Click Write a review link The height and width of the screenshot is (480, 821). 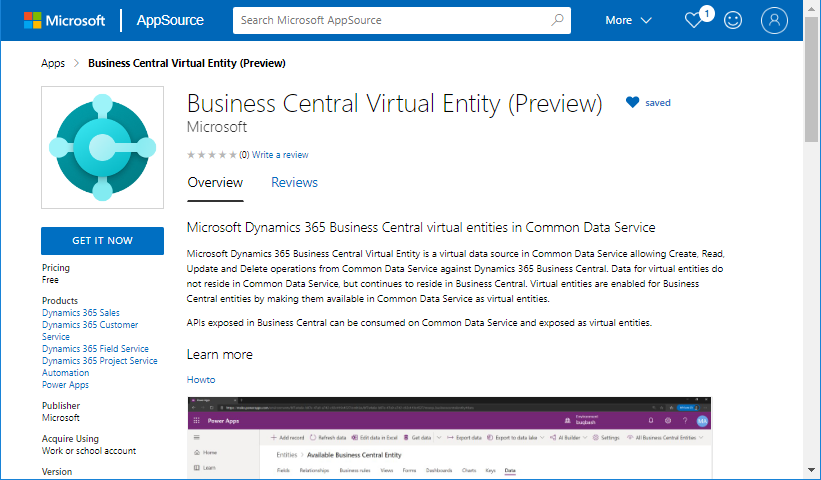(280, 155)
